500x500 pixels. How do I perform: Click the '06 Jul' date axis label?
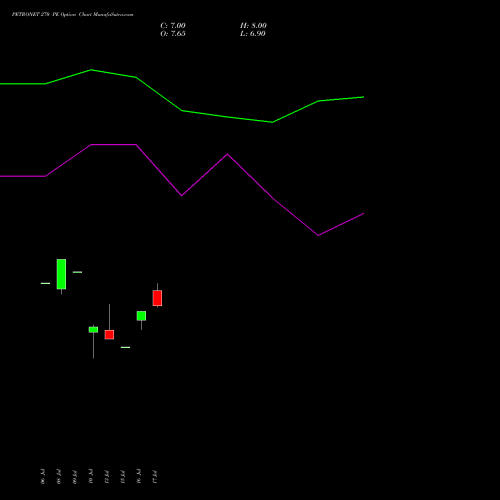[43, 476]
